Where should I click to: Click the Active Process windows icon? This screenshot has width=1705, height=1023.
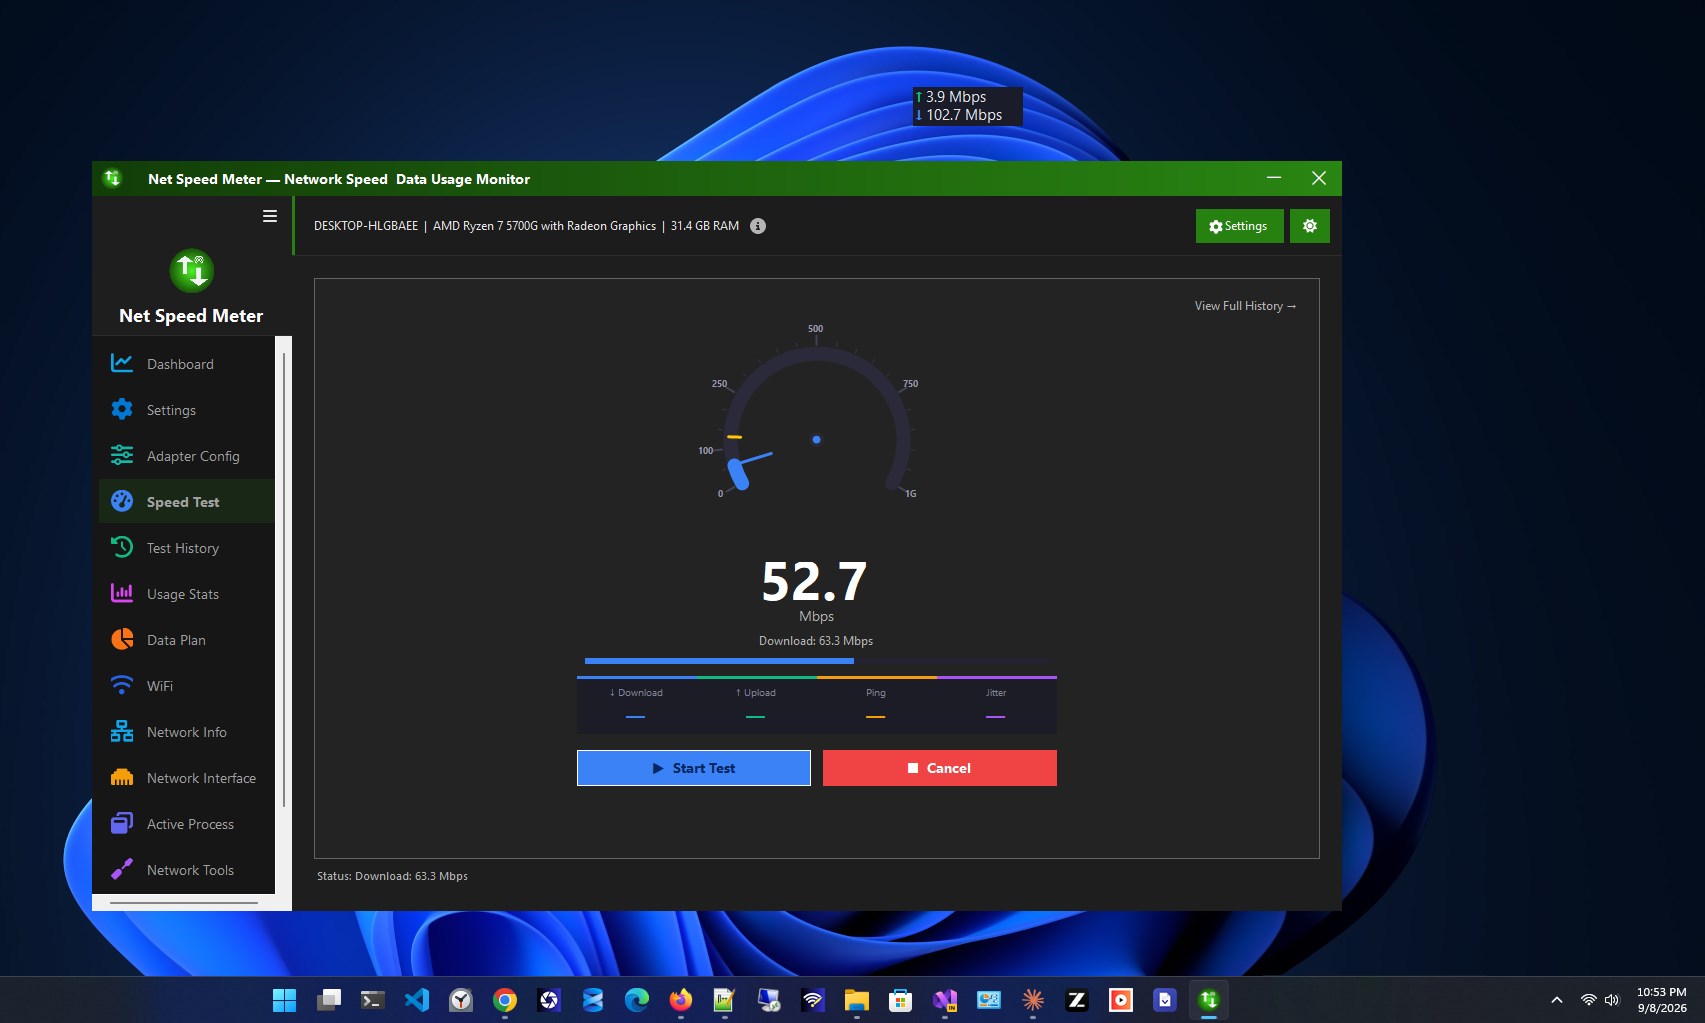pos(122,823)
